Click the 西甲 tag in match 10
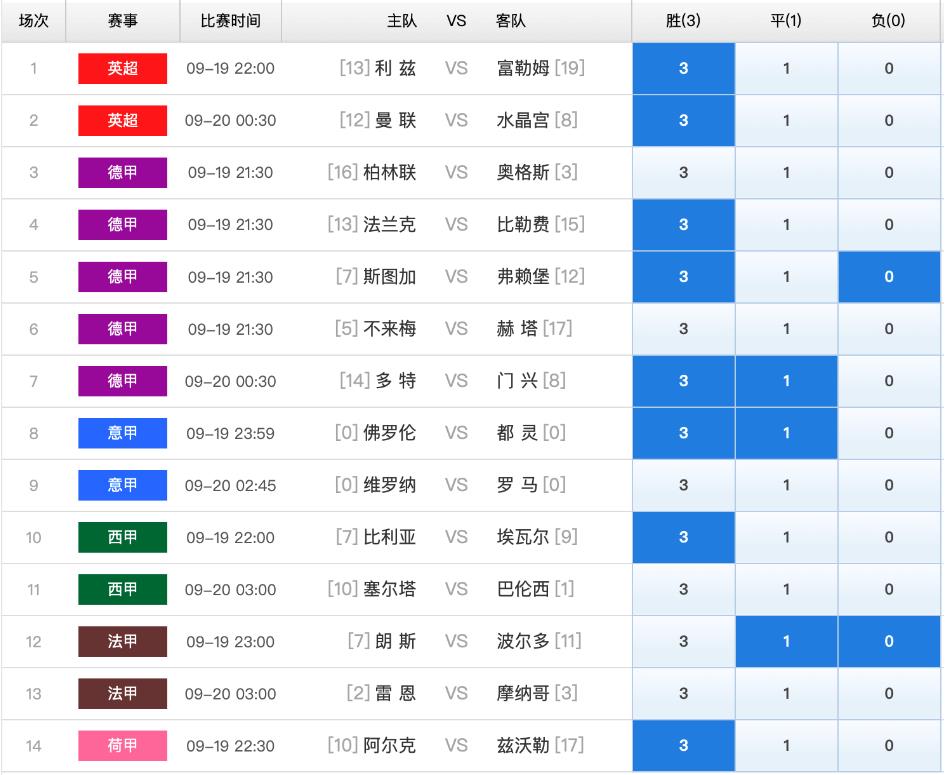The height and width of the screenshot is (775, 945). pos(122,538)
